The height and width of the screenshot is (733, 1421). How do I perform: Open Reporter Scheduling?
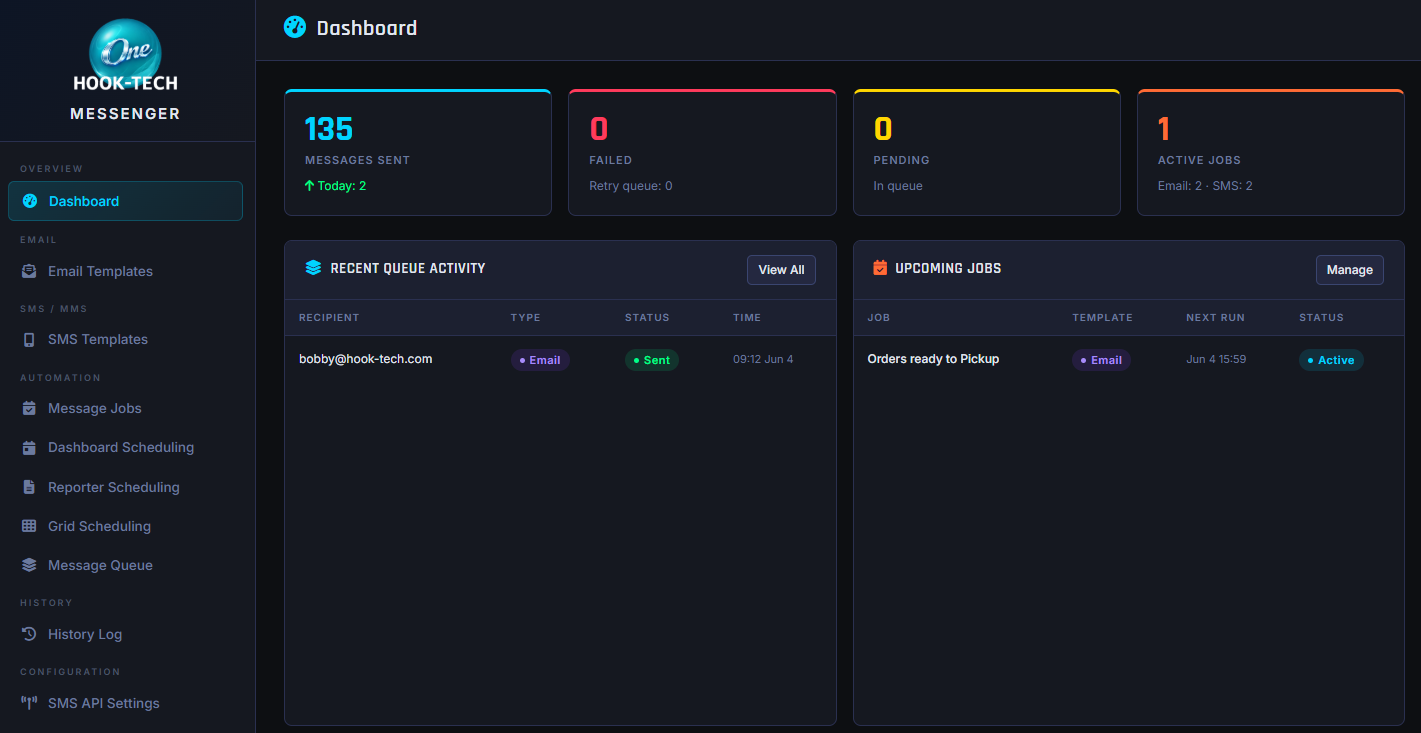(x=125, y=487)
